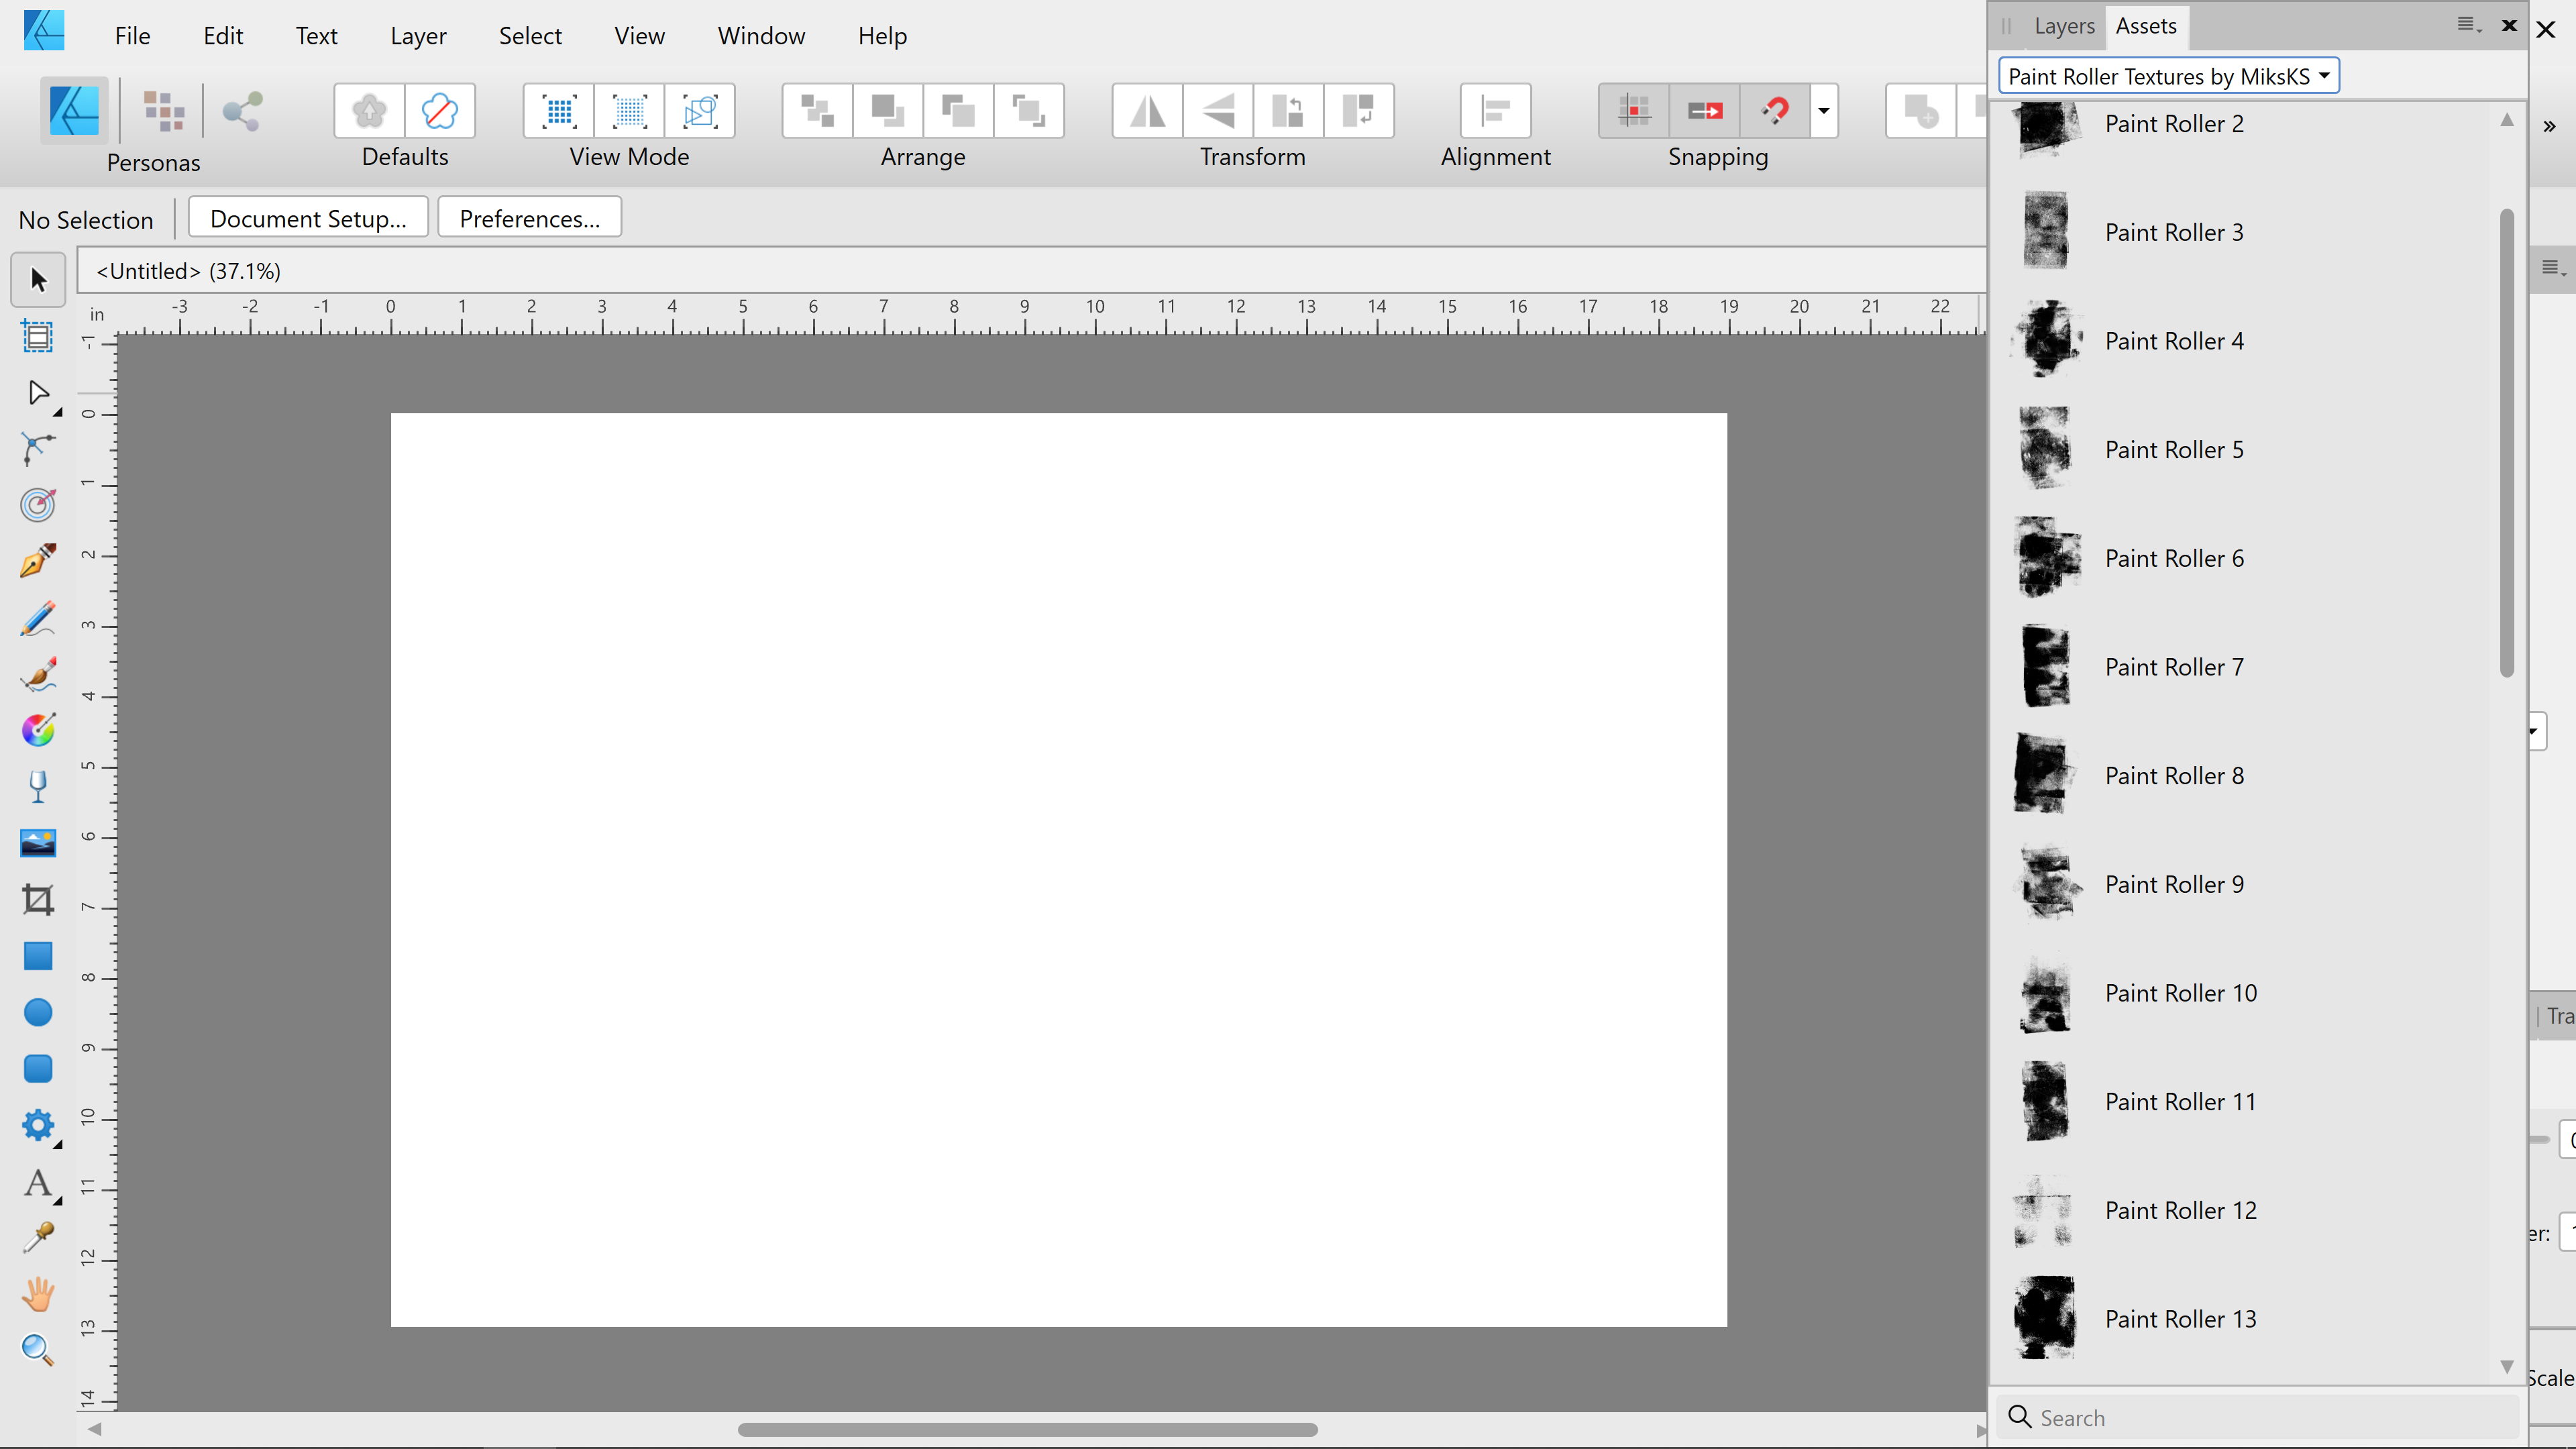Select the Artistic Text tool
This screenshot has height=1449, width=2576.
click(38, 1183)
